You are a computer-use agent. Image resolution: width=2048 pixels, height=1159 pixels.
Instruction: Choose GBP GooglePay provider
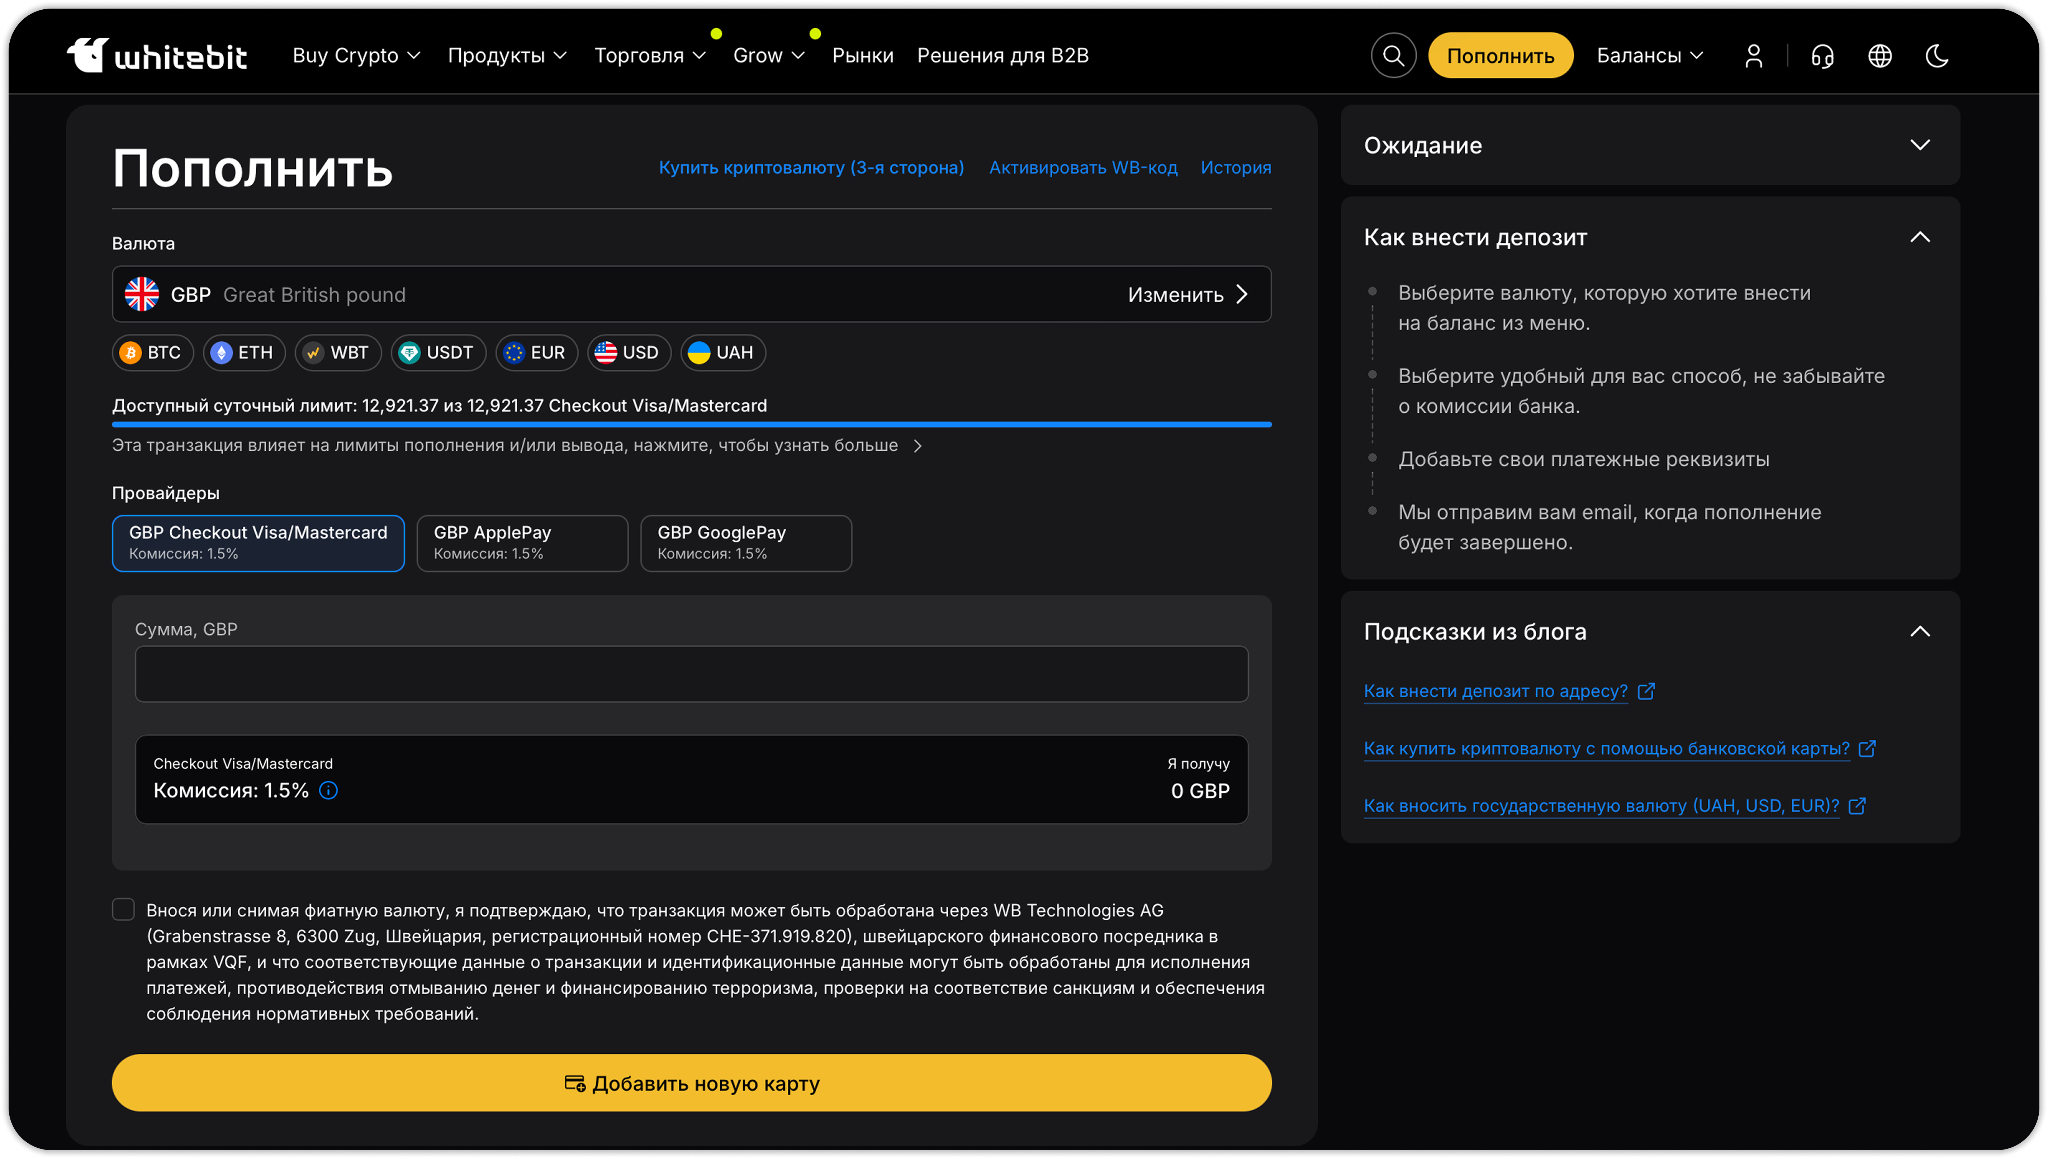[746, 543]
